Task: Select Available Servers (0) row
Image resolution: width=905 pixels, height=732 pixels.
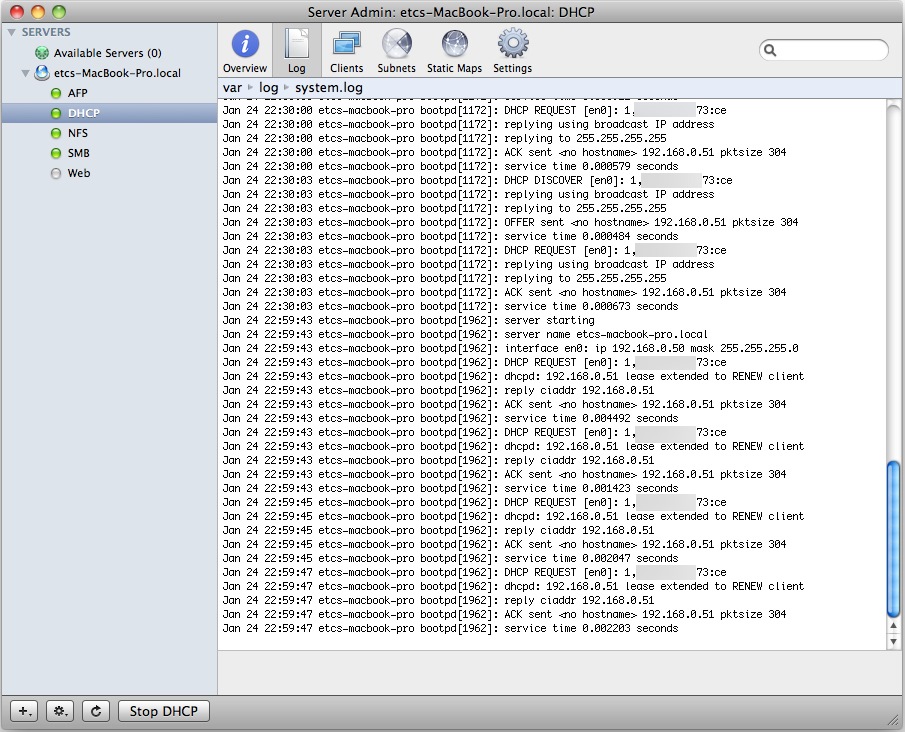Action: (109, 53)
